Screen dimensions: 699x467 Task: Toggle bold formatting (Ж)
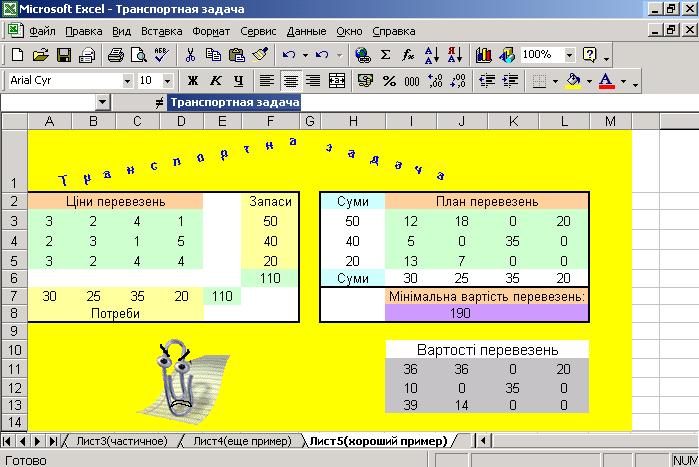coord(191,80)
